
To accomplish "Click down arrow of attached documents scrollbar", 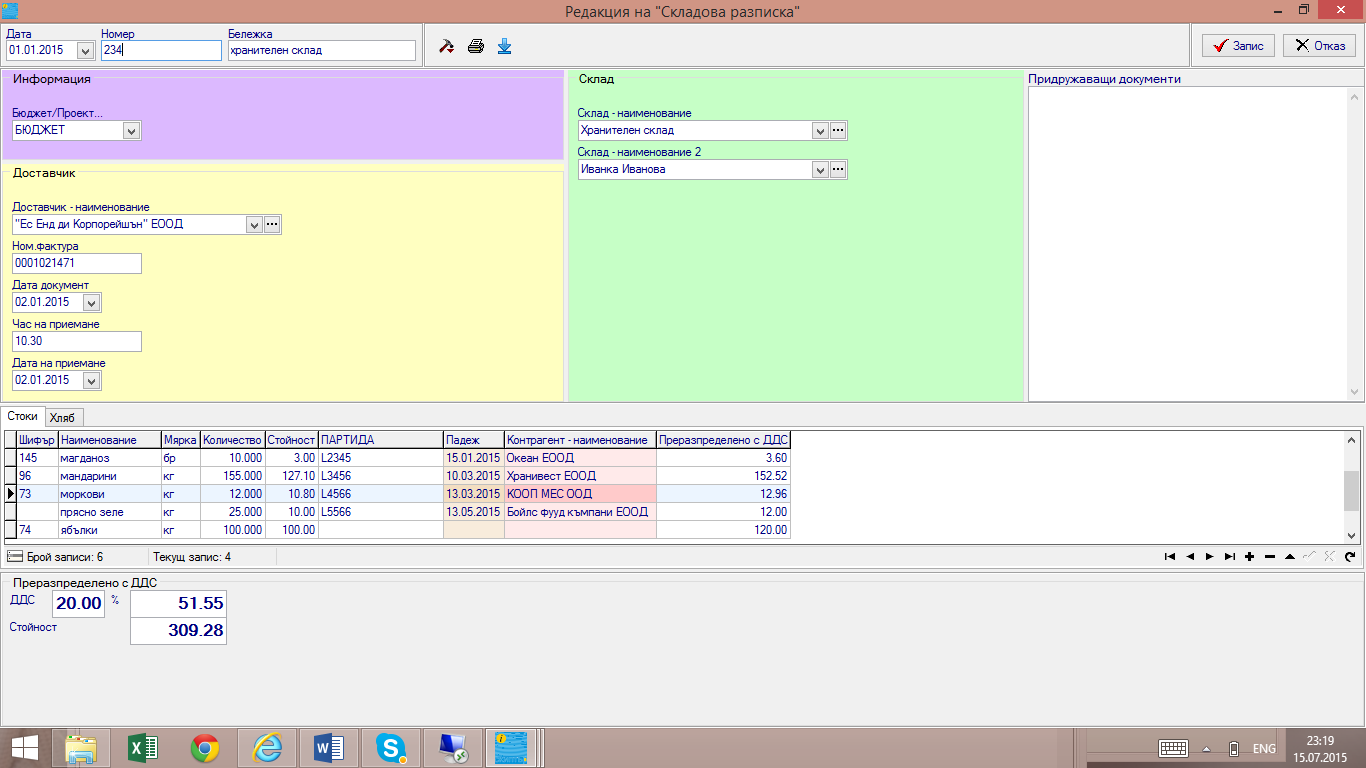I will click(x=1355, y=392).
